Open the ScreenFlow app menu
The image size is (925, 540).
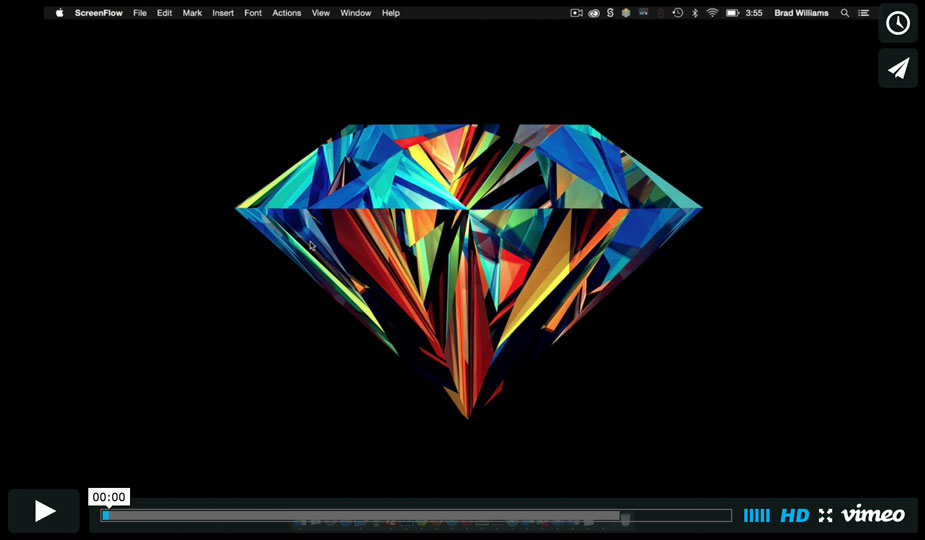(97, 13)
